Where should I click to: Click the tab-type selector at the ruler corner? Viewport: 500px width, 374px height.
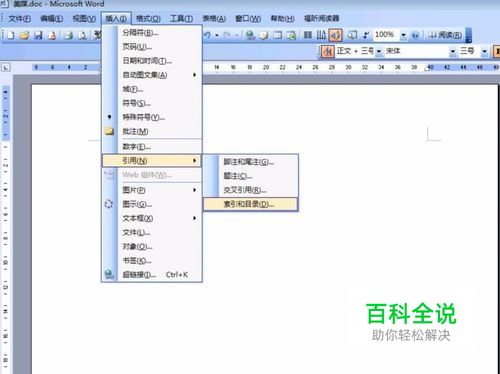point(6,67)
